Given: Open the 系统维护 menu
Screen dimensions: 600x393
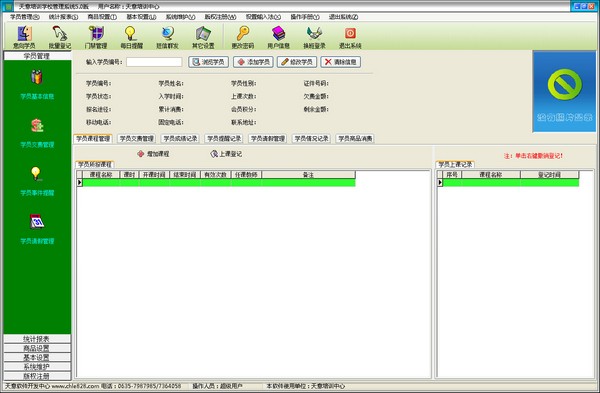Looking at the screenshot, I should tap(180, 17).
